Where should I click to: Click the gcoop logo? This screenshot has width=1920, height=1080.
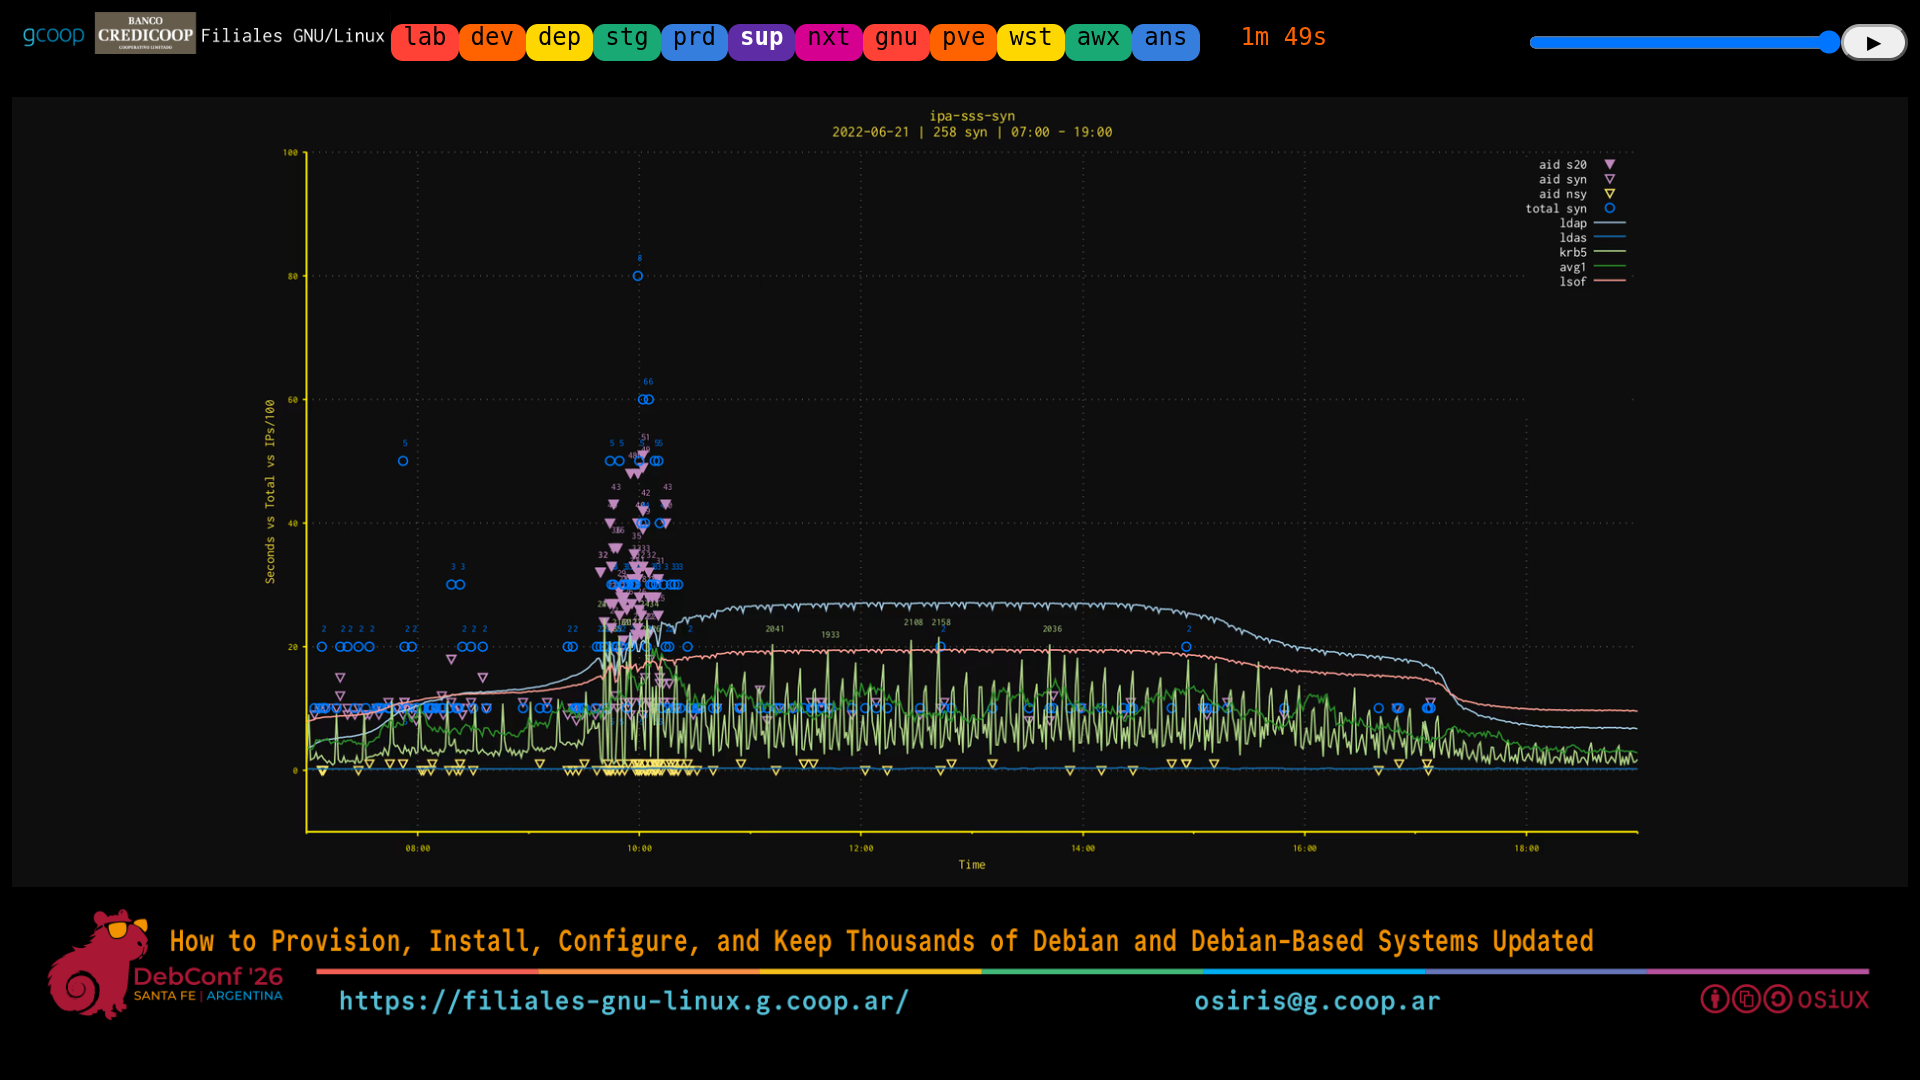click(54, 36)
